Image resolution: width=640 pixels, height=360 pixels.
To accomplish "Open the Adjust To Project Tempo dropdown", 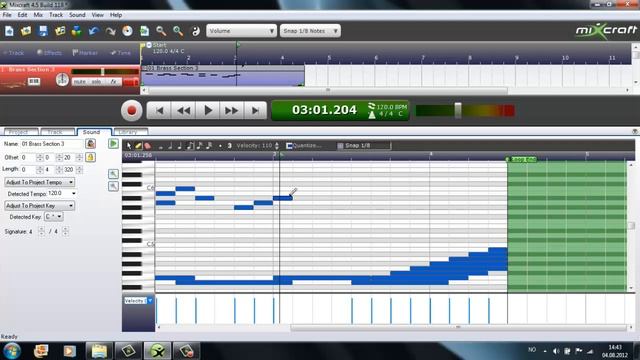I will 40,182.
